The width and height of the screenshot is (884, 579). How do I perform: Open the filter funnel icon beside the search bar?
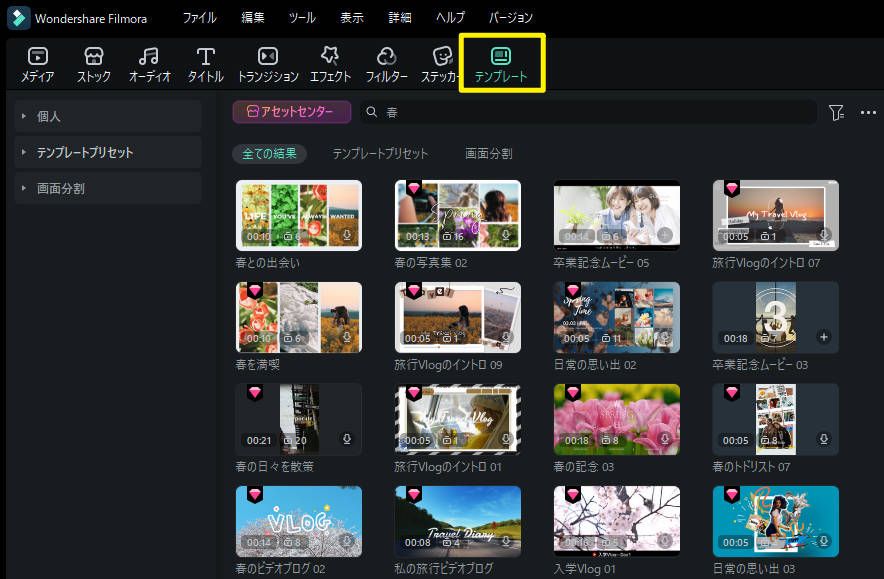(x=837, y=114)
